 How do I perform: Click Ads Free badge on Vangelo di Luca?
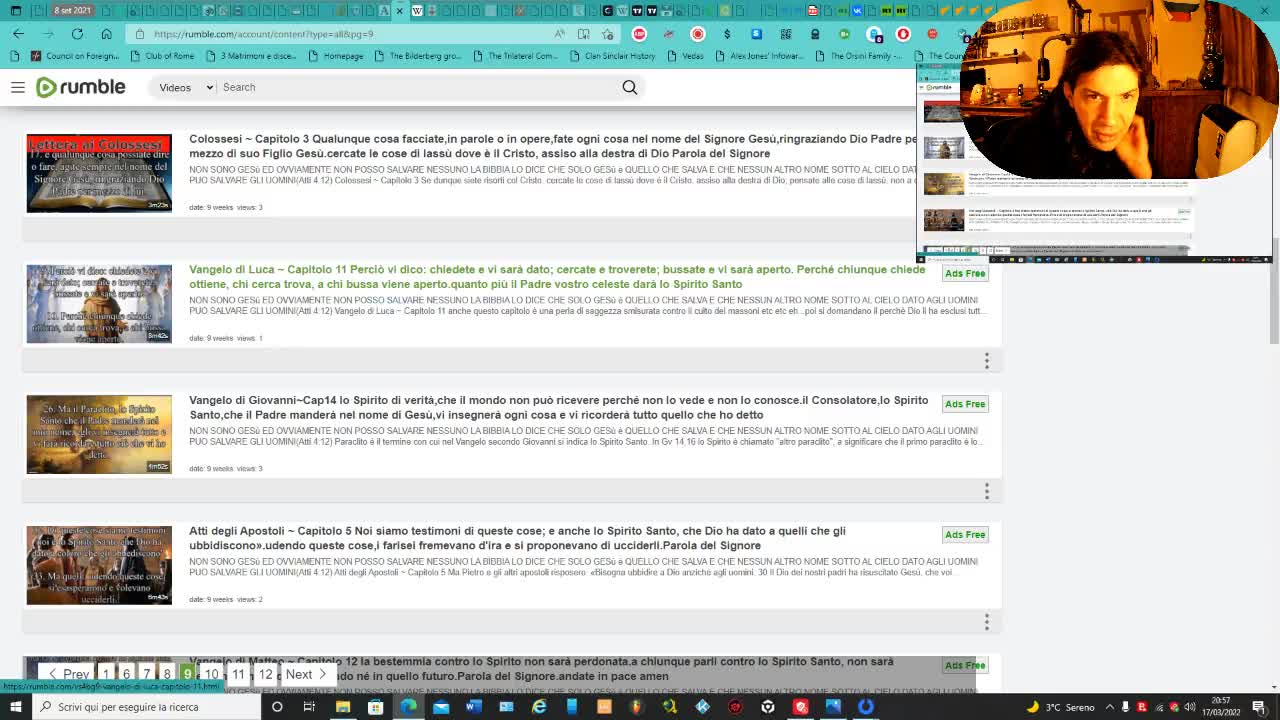(965, 273)
